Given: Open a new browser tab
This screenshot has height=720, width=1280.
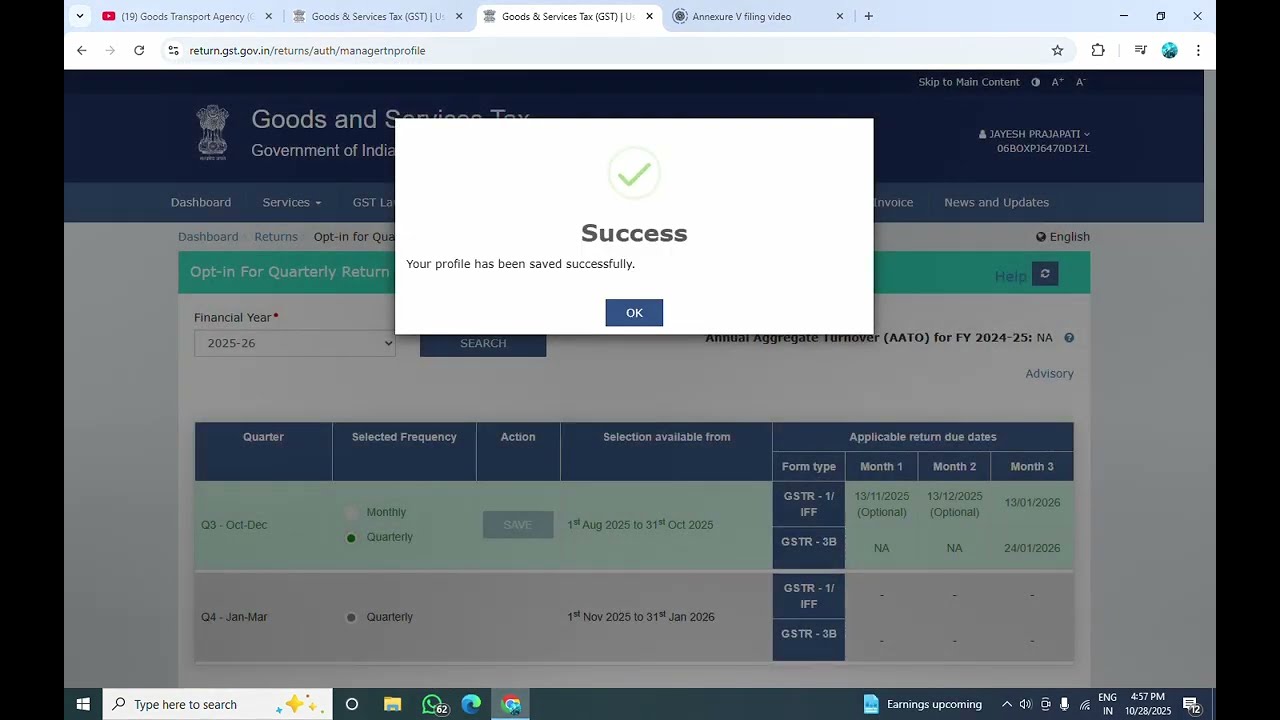Looking at the screenshot, I should pos(868,16).
